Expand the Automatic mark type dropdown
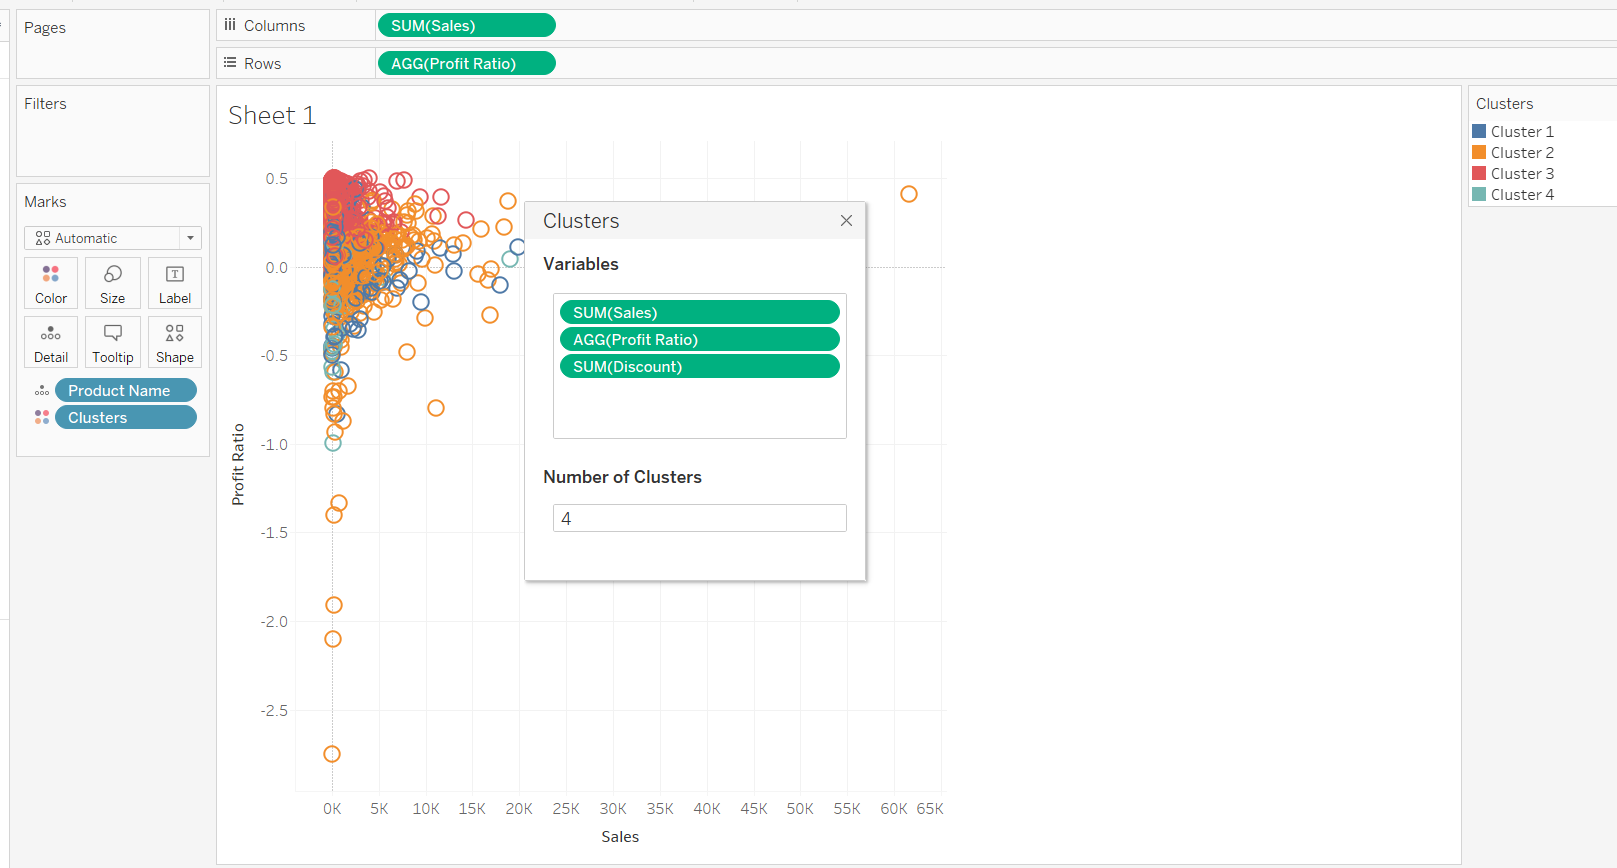This screenshot has width=1617, height=868. [190, 238]
